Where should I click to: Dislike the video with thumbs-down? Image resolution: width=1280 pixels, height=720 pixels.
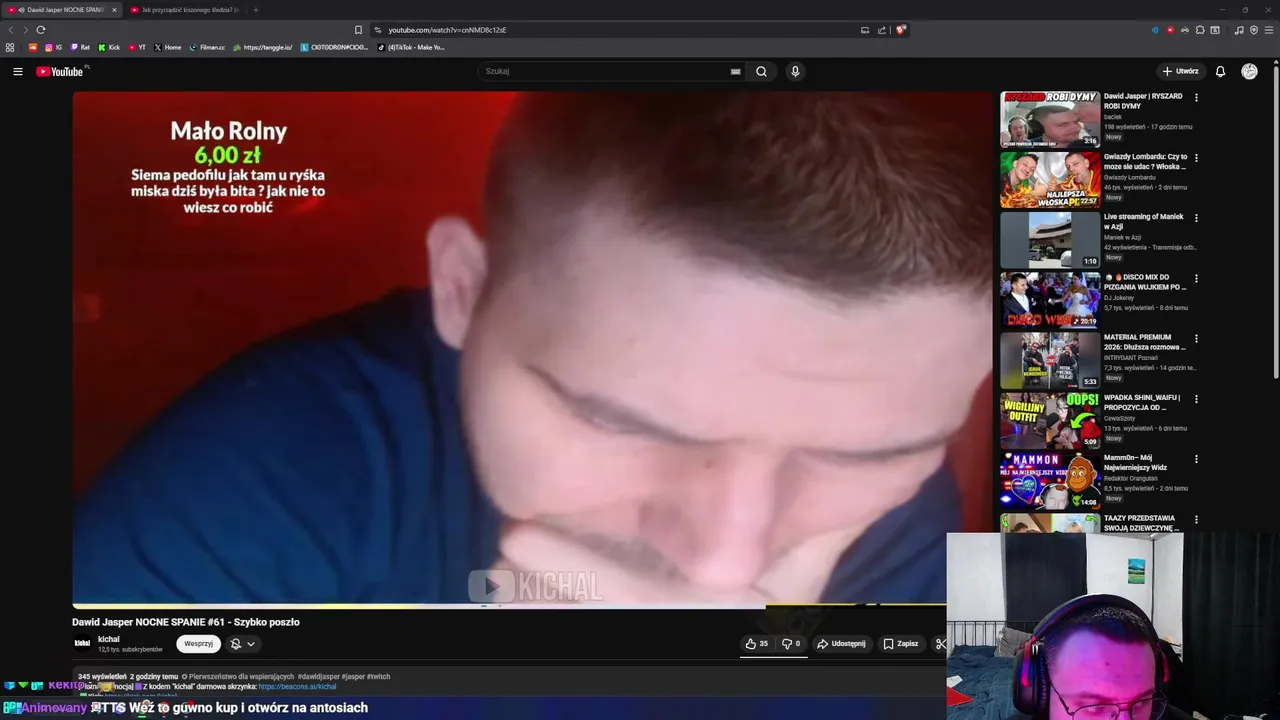click(x=791, y=644)
